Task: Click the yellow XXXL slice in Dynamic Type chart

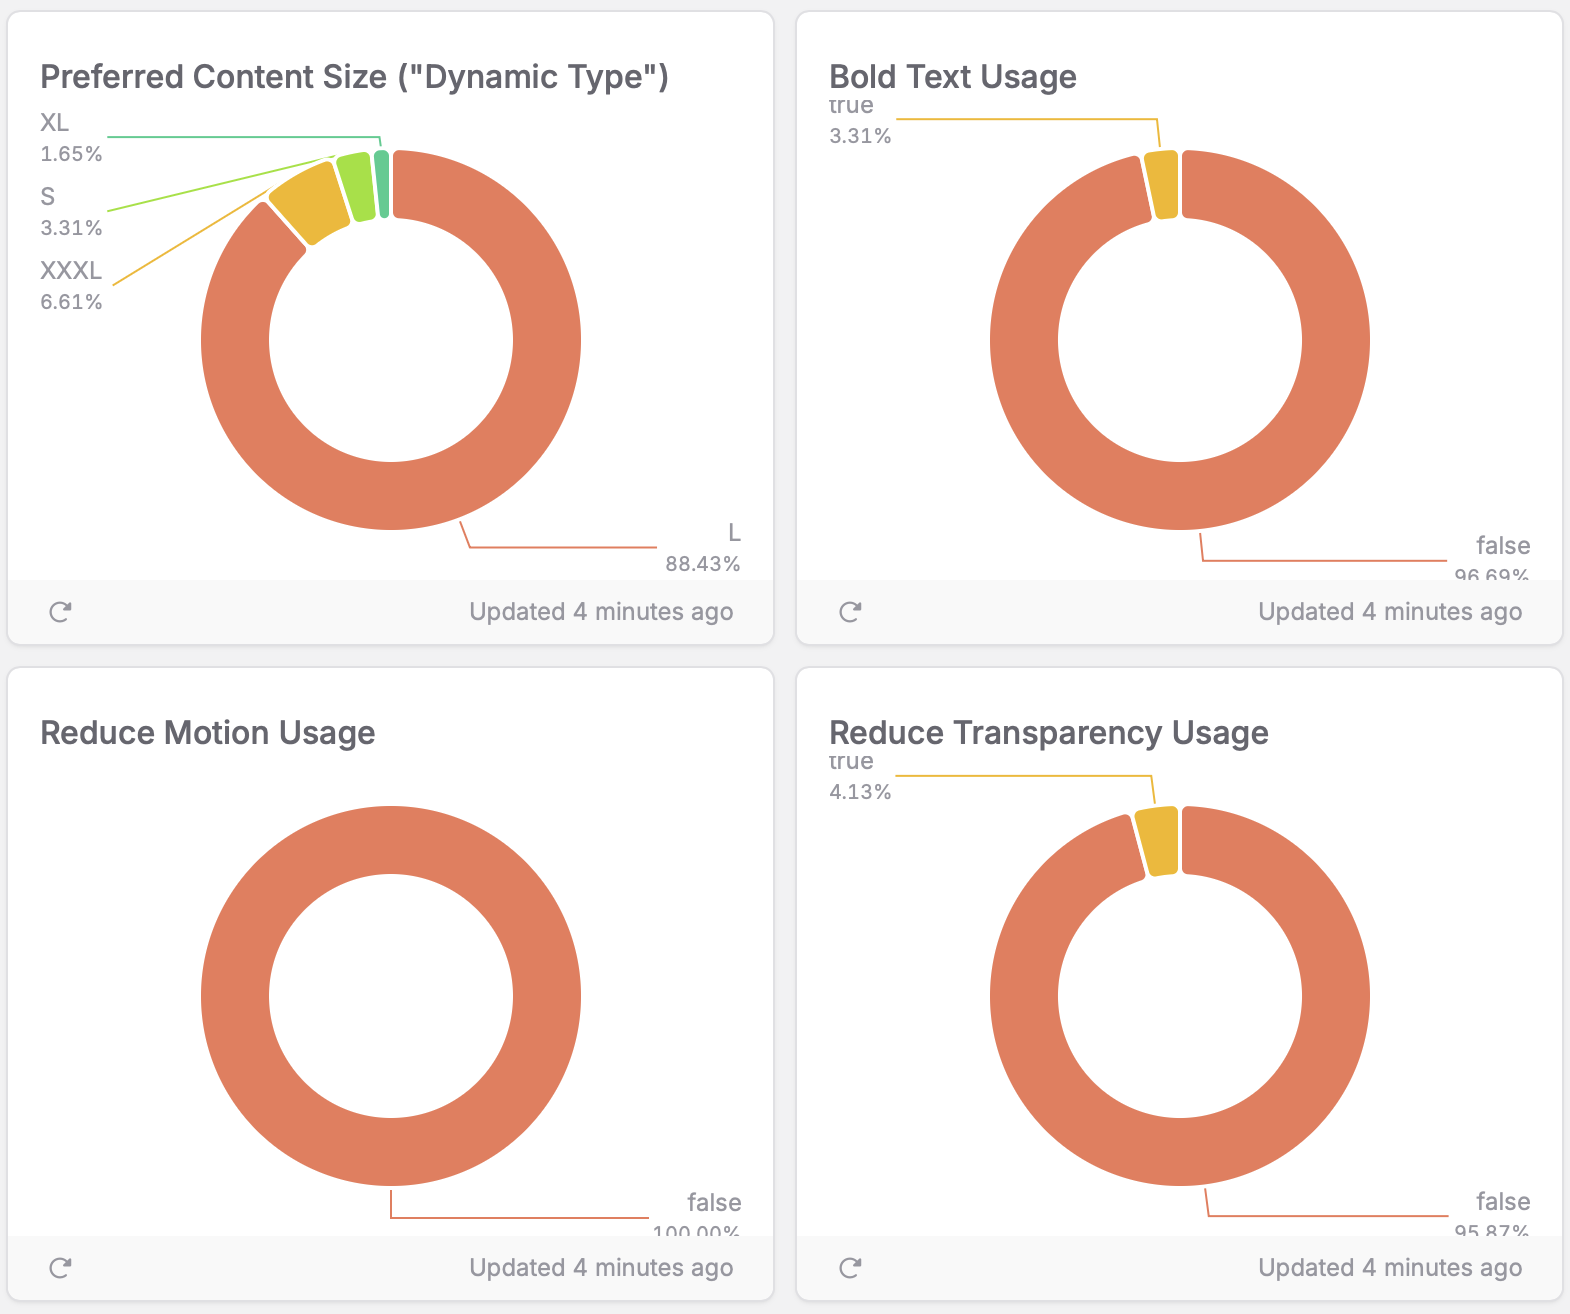Action: (x=309, y=201)
